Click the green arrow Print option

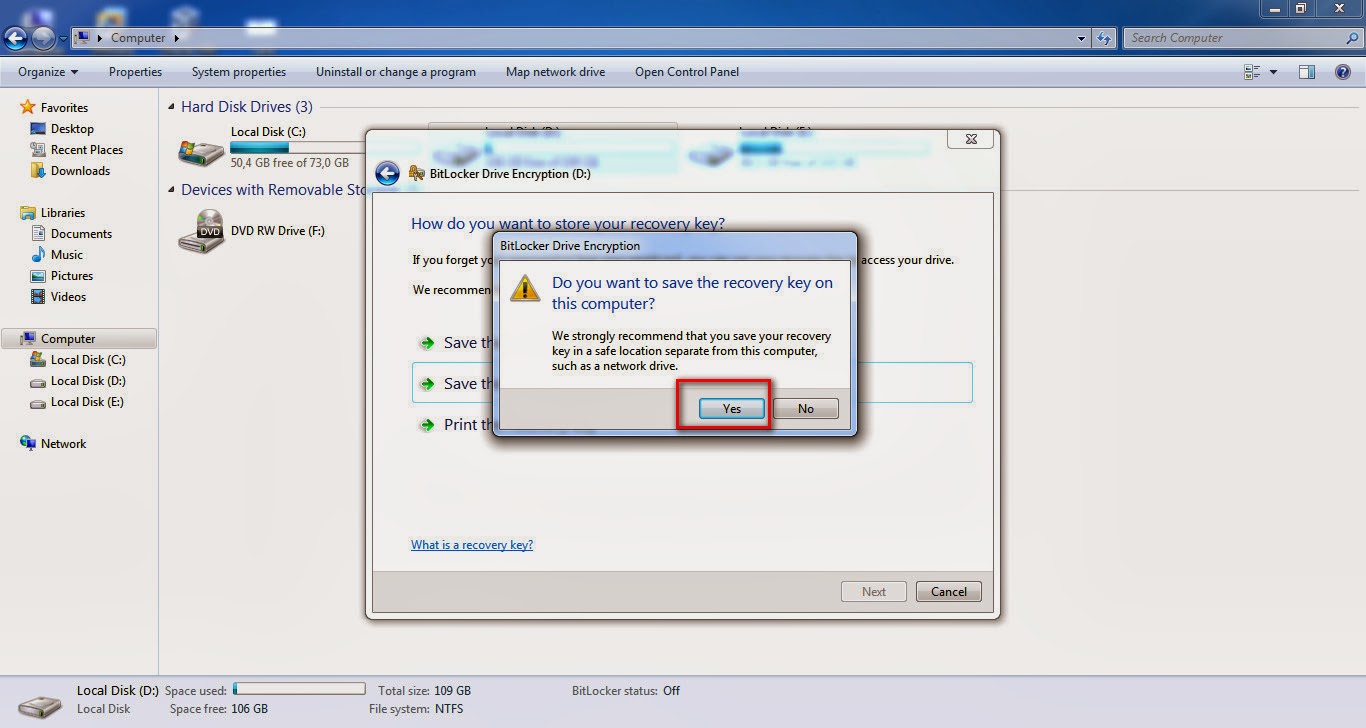[427, 425]
